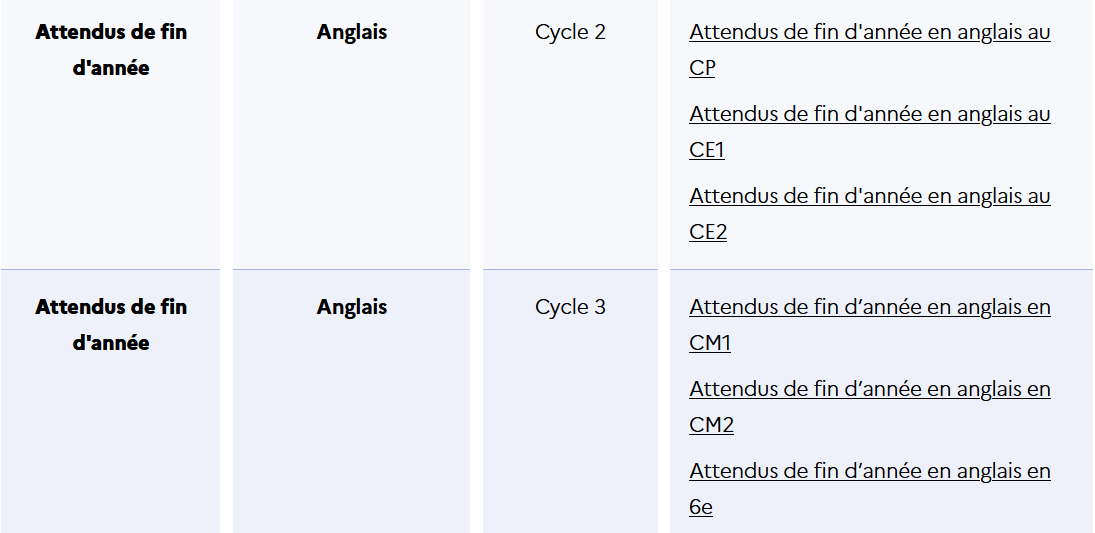Viewport: 1095px width, 533px height.
Task: Go to the CM2 English expectations link
Action: (x=869, y=389)
